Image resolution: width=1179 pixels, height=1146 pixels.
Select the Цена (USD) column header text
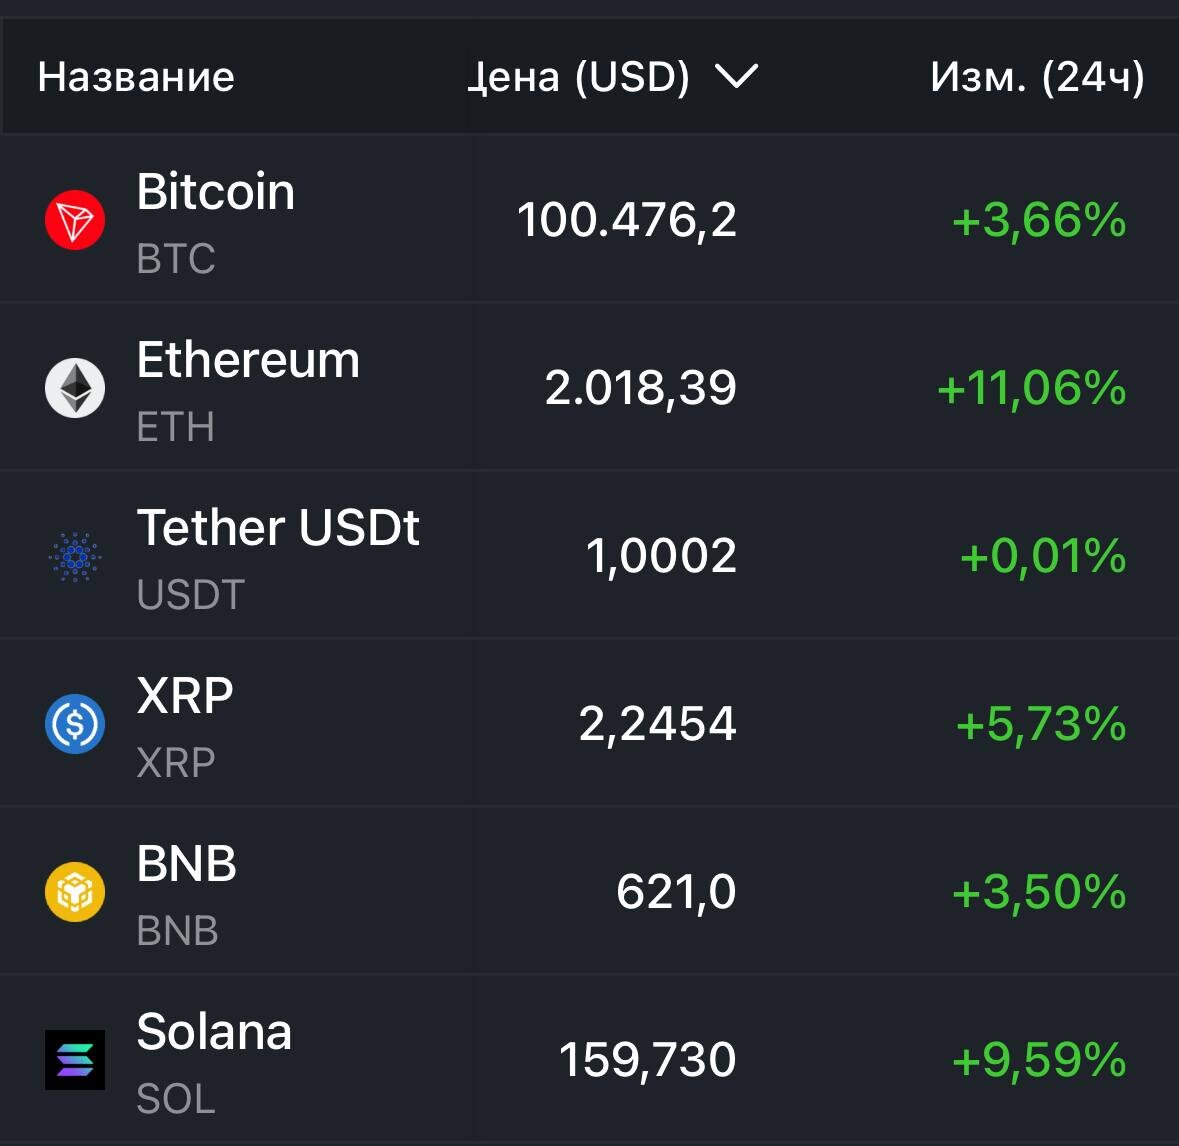pyautogui.click(x=580, y=77)
